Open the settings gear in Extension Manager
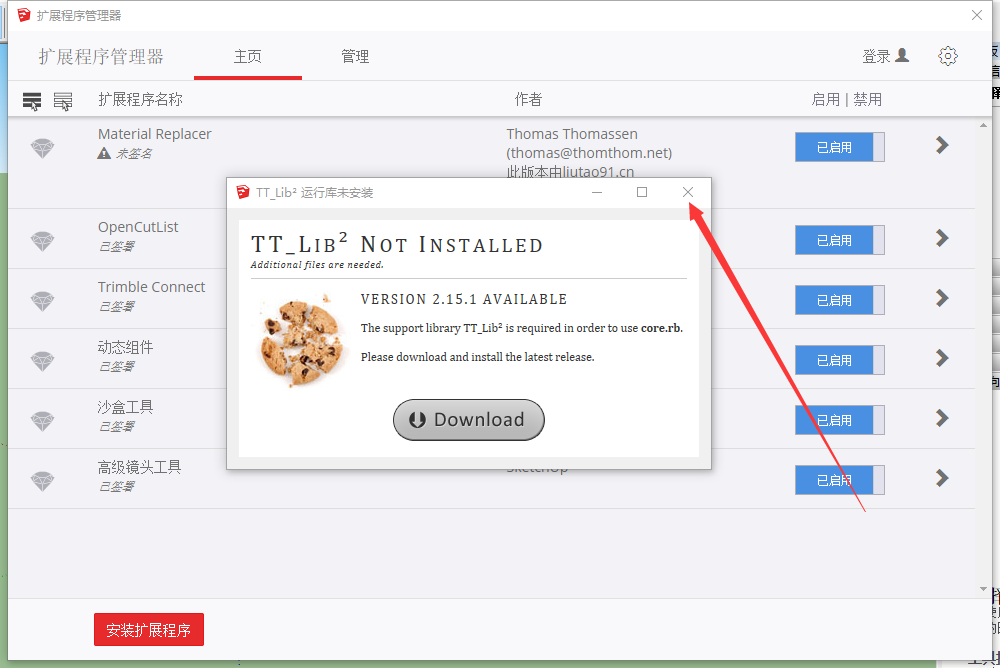Viewport: 1000px width, 668px height. click(x=948, y=56)
